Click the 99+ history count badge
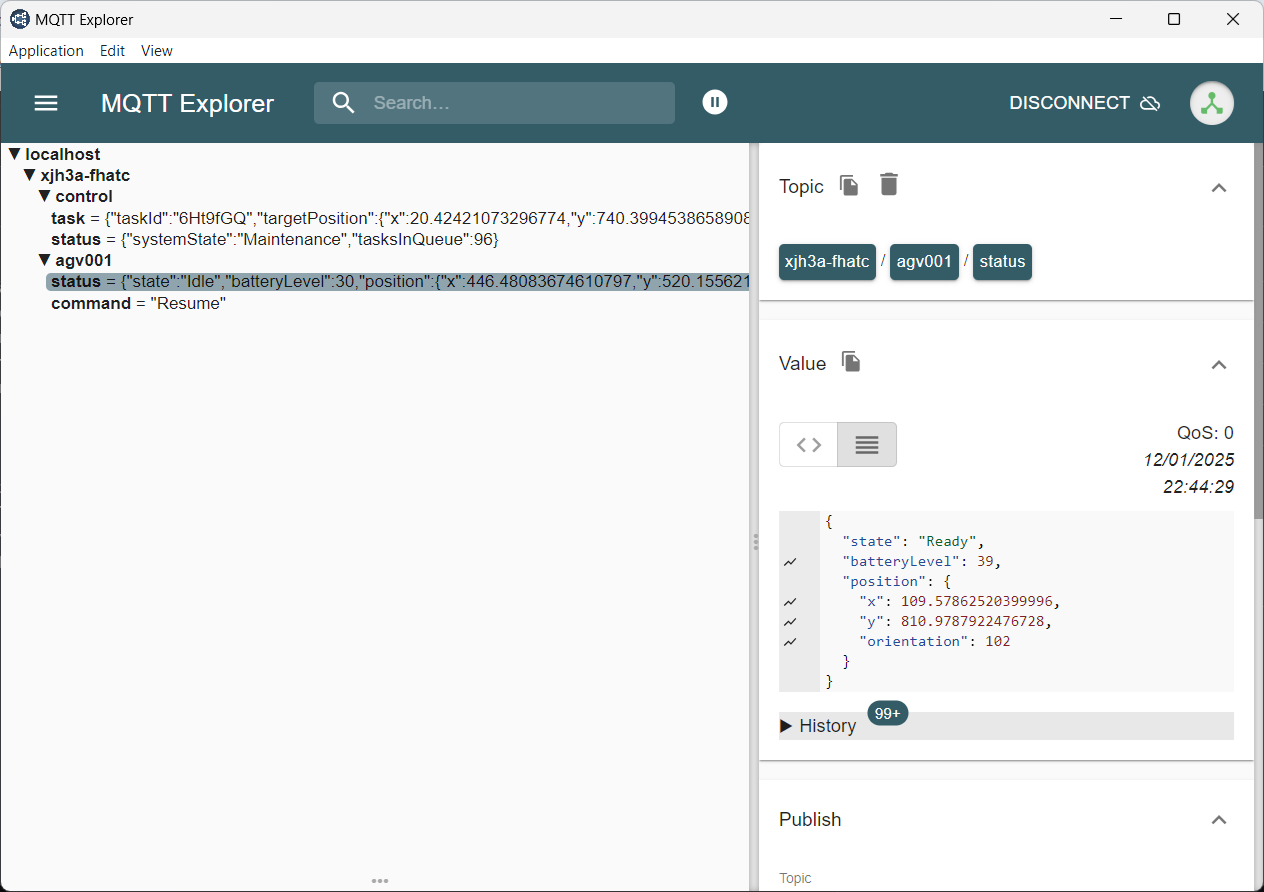 pos(888,714)
